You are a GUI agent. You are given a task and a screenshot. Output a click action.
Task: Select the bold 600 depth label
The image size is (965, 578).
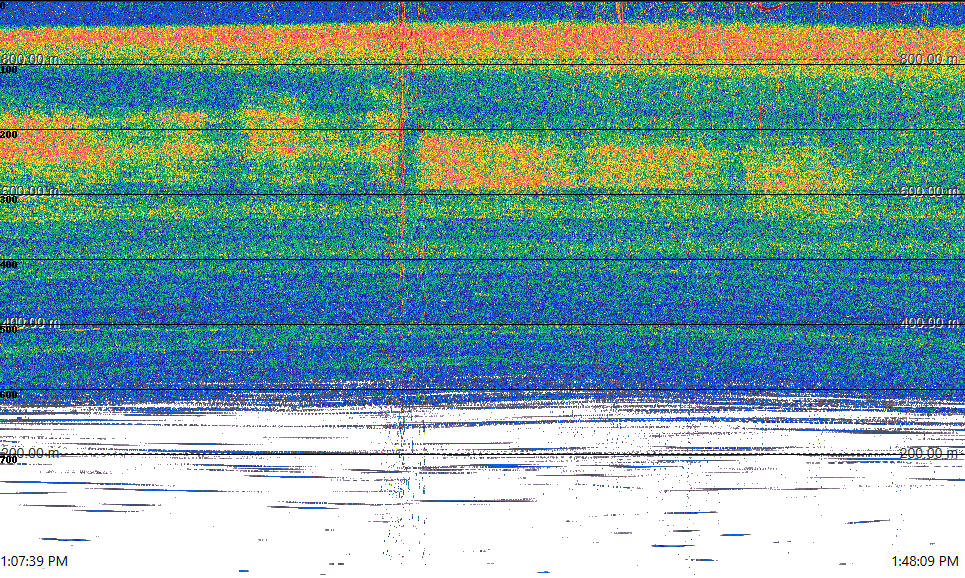tap(9, 395)
